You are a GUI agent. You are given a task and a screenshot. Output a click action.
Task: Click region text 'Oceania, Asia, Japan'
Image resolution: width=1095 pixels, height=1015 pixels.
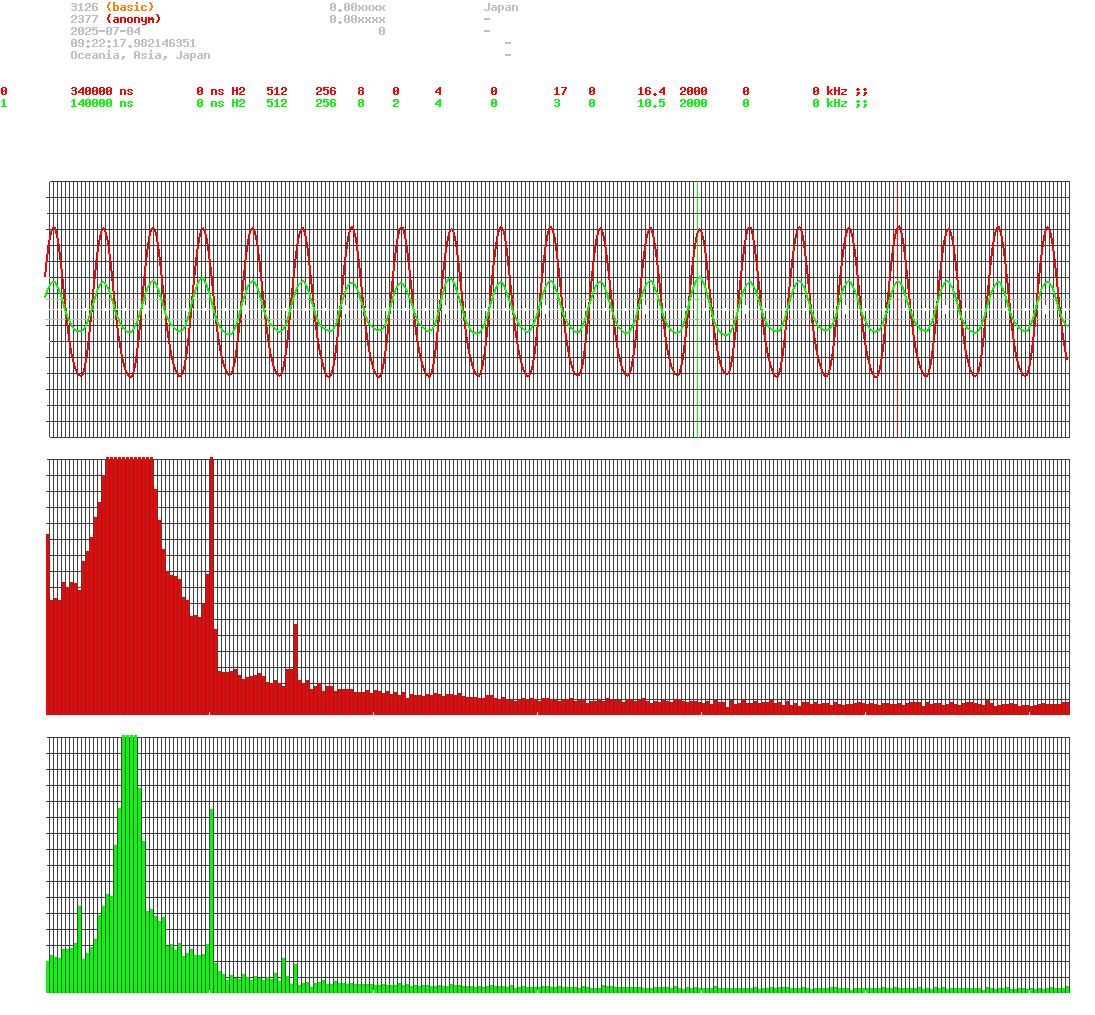[x=140, y=55]
